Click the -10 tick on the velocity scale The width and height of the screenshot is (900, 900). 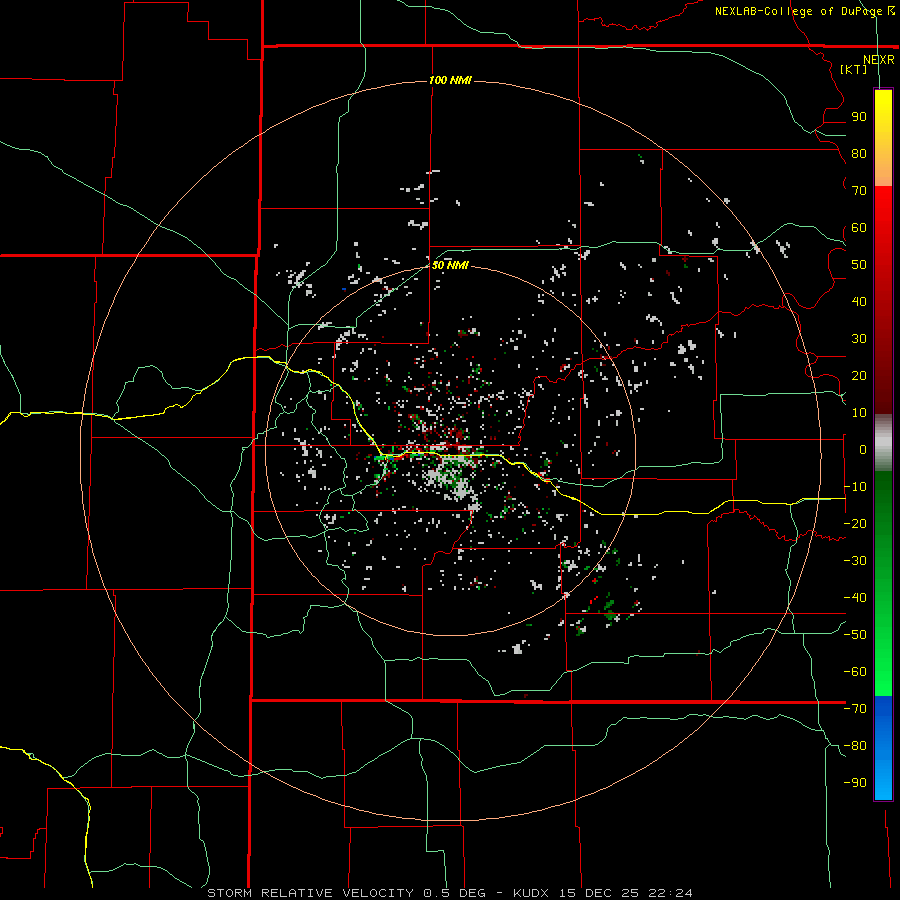855,487
